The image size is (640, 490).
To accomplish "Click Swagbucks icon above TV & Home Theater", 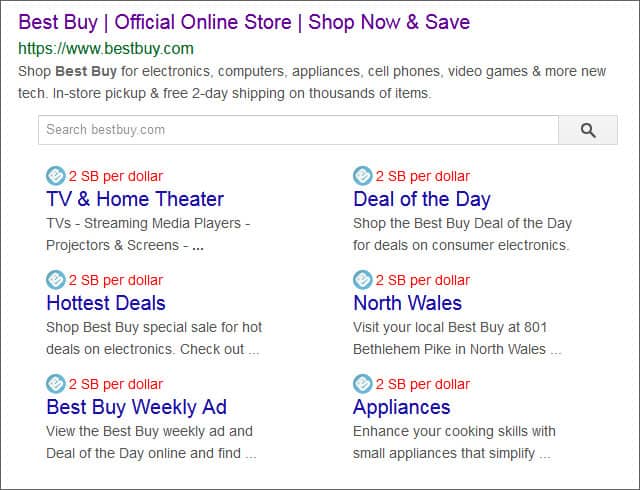I will pos(56,176).
